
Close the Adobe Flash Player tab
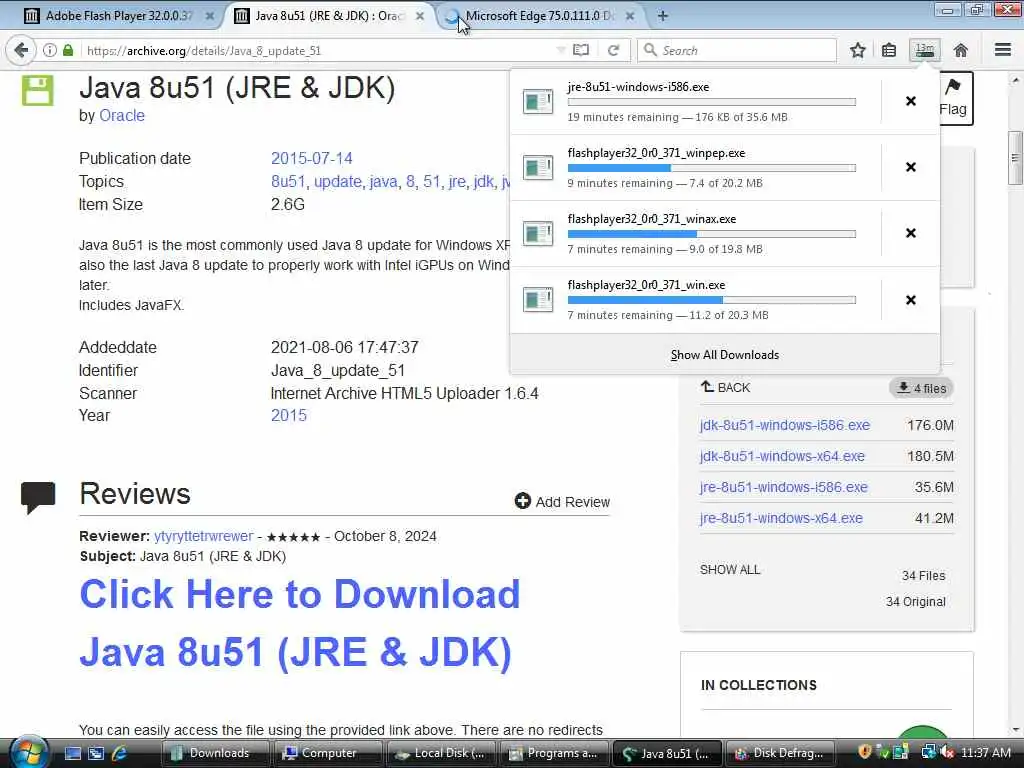210,16
